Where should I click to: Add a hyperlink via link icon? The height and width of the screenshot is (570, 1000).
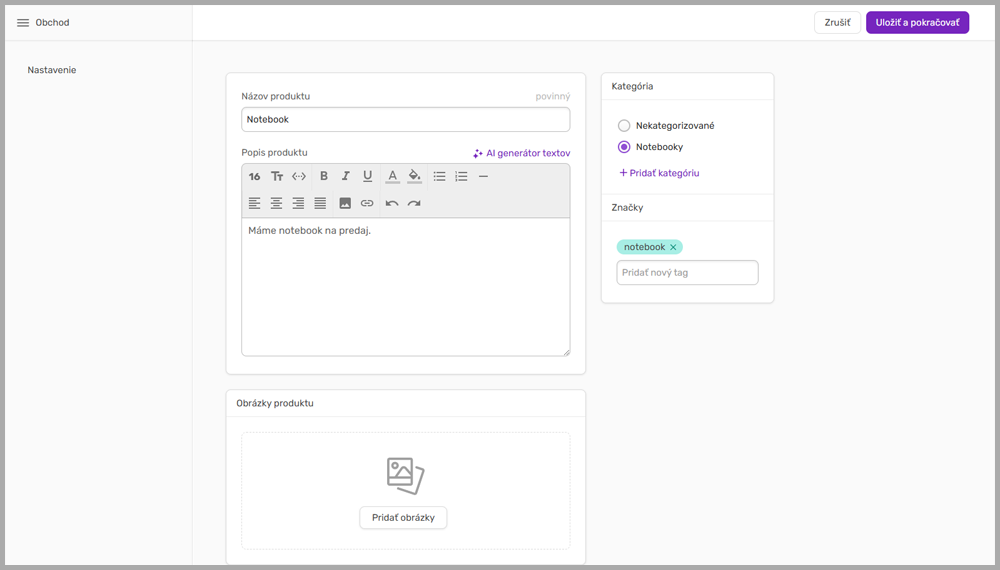[367, 203]
